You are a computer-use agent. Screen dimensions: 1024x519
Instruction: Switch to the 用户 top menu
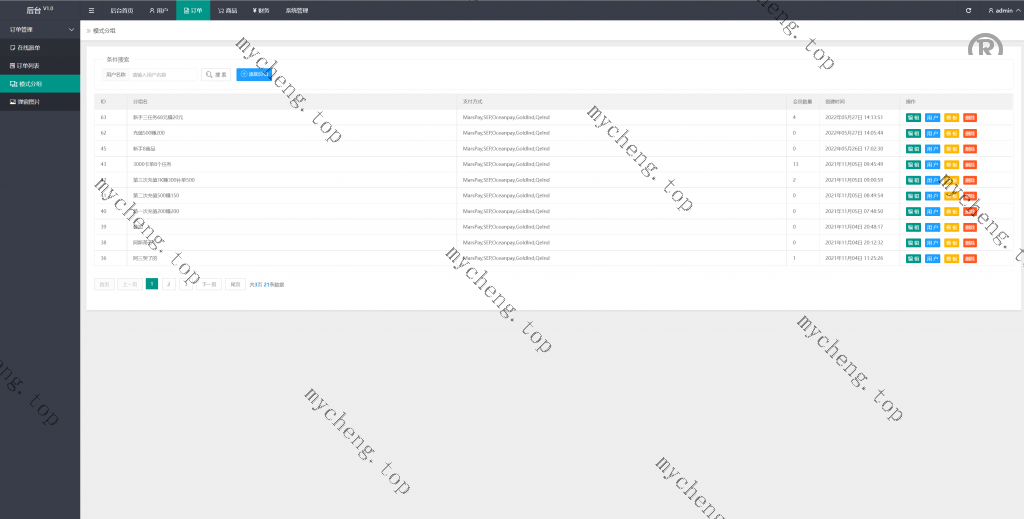158,10
